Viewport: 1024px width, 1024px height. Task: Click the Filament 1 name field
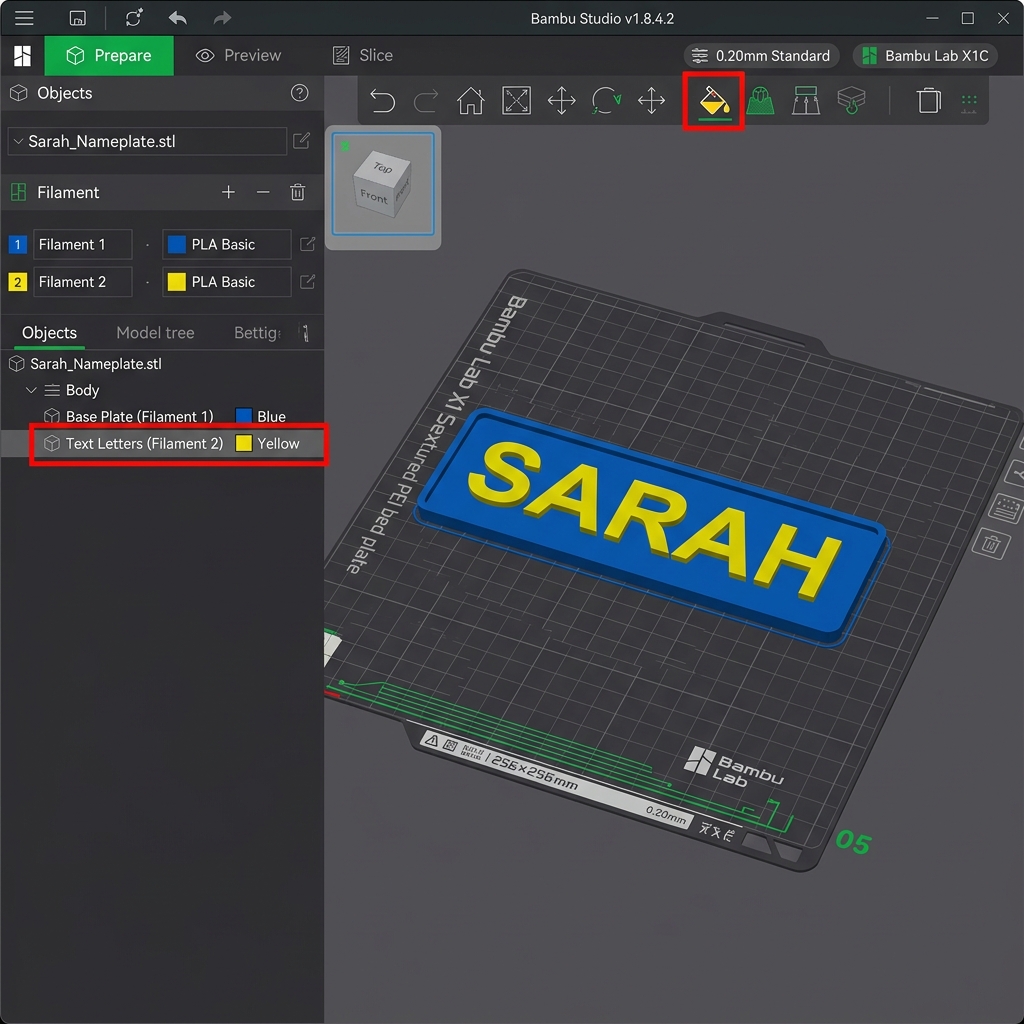(83, 244)
